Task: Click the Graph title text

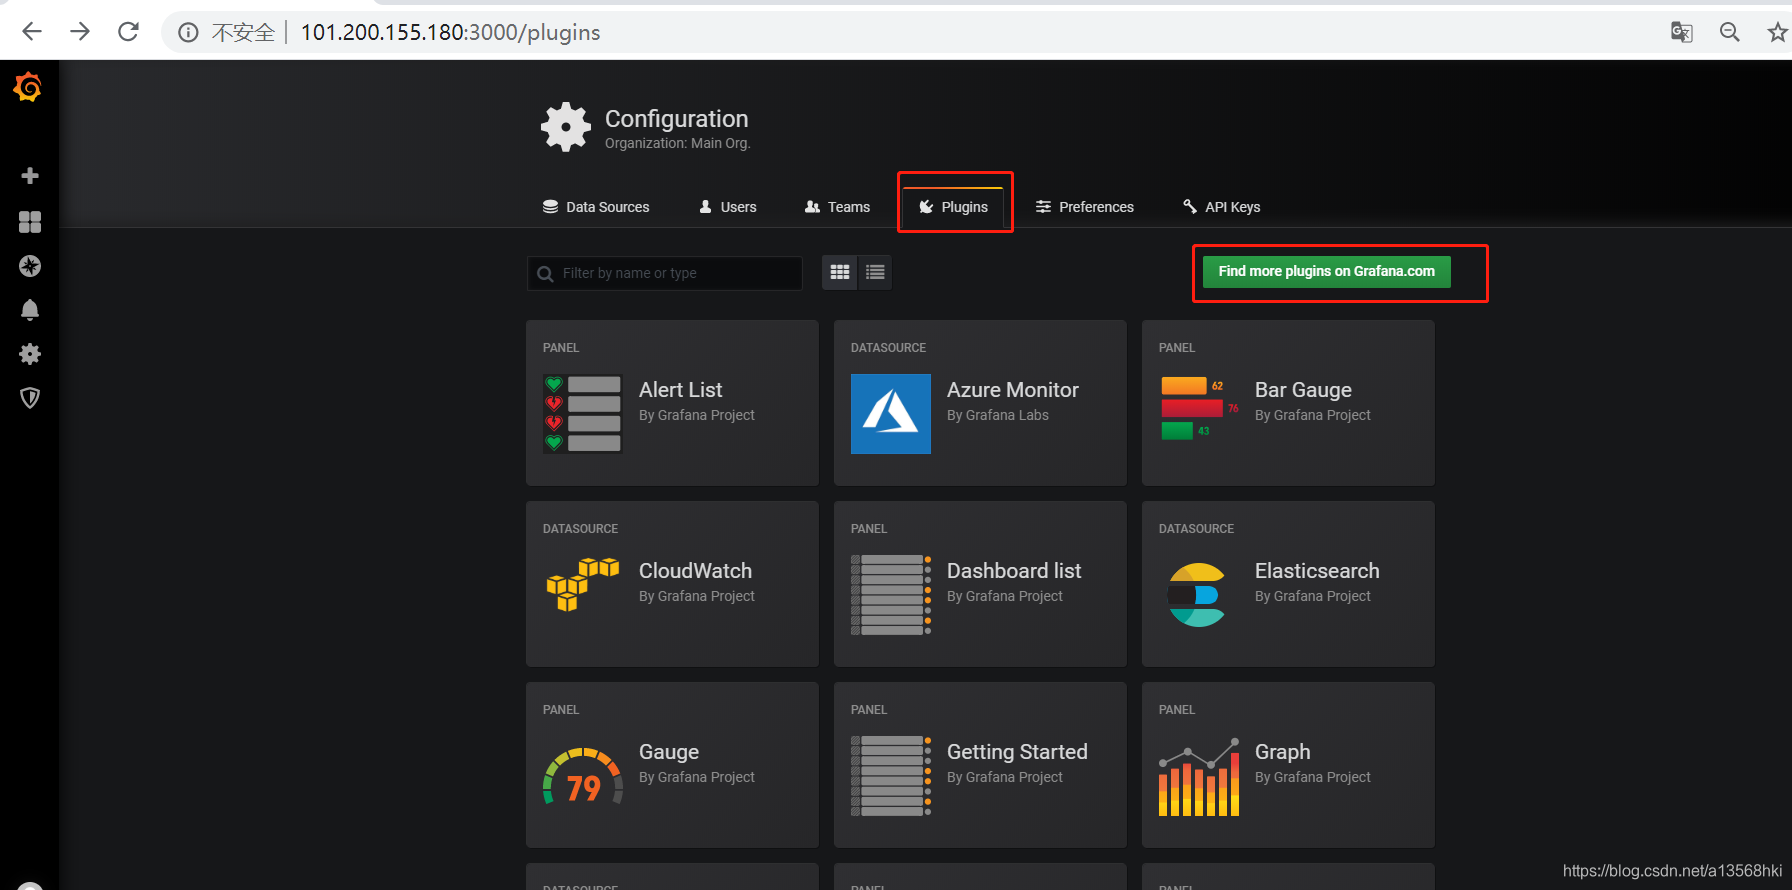Action: (1282, 752)
